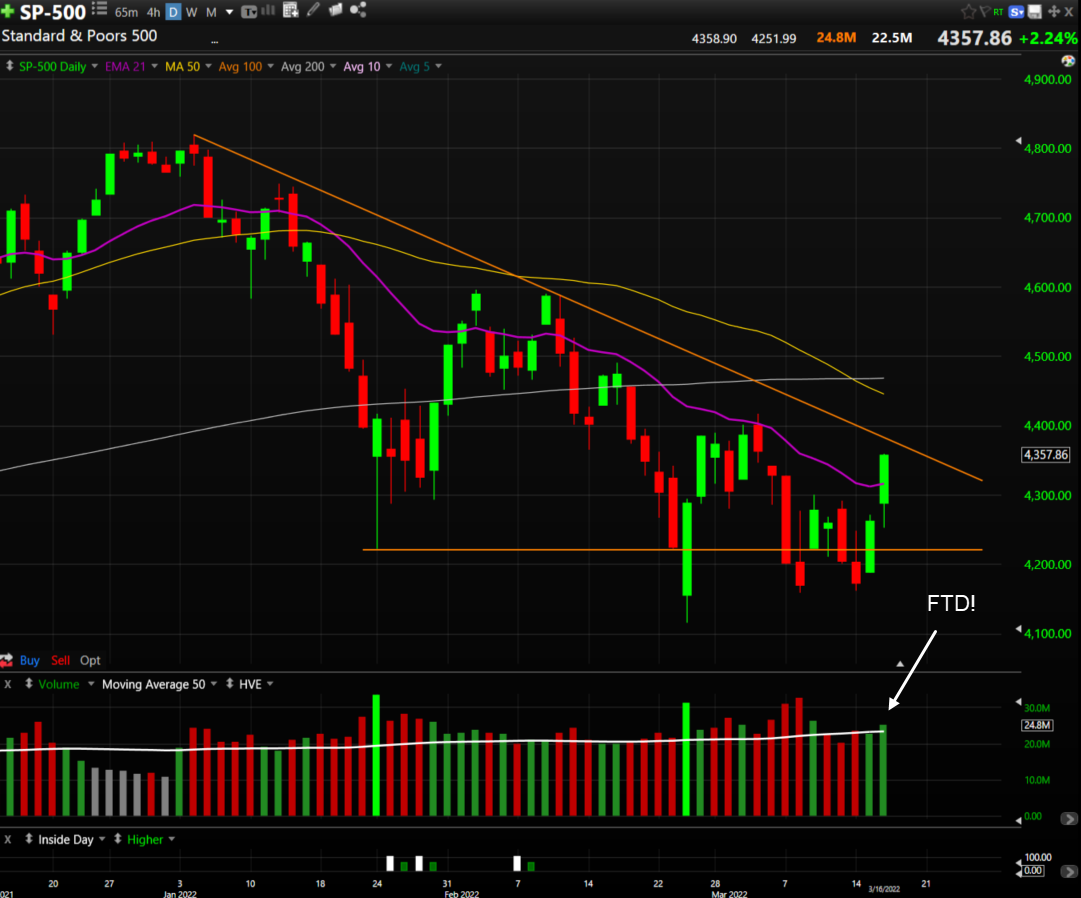This screenshot has width=1081, height=898.
Task: Open the Higher indicator dropdown
Action: point(172,839)
